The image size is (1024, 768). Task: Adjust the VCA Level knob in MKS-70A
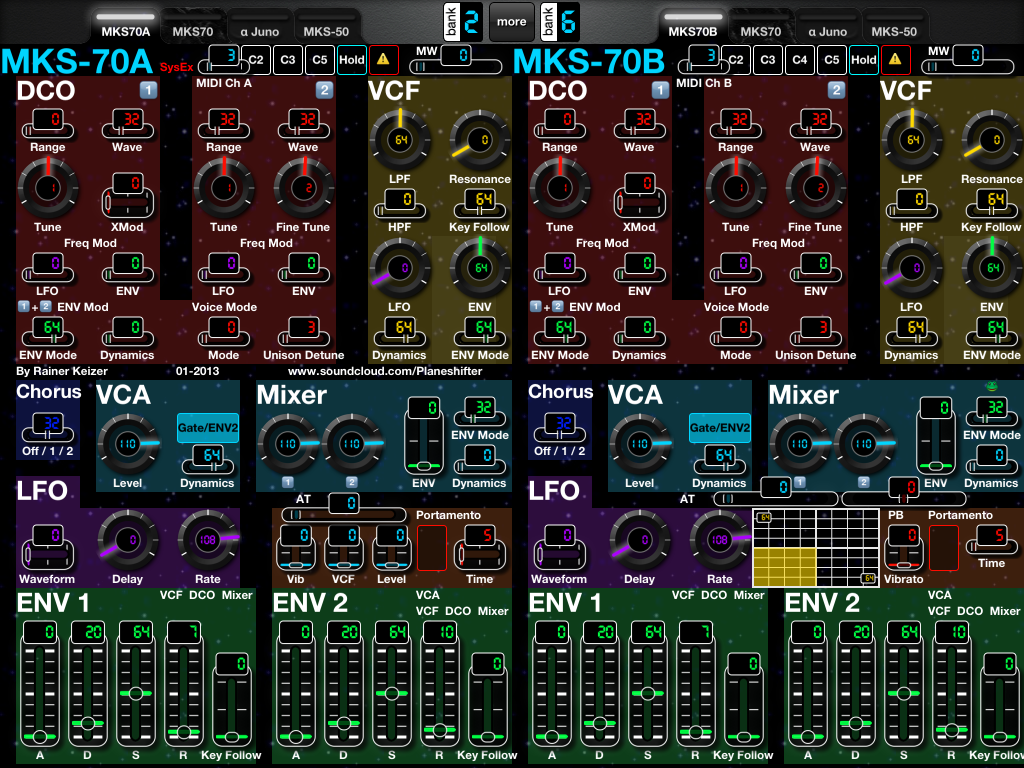tap(128, 444)
